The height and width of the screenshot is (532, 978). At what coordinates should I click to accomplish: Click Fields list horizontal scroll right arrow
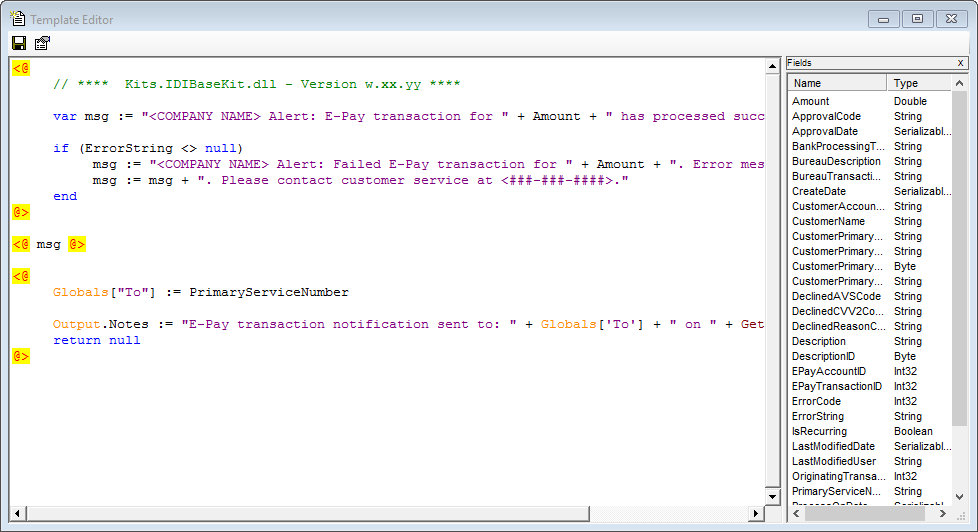tap(943, 513)
